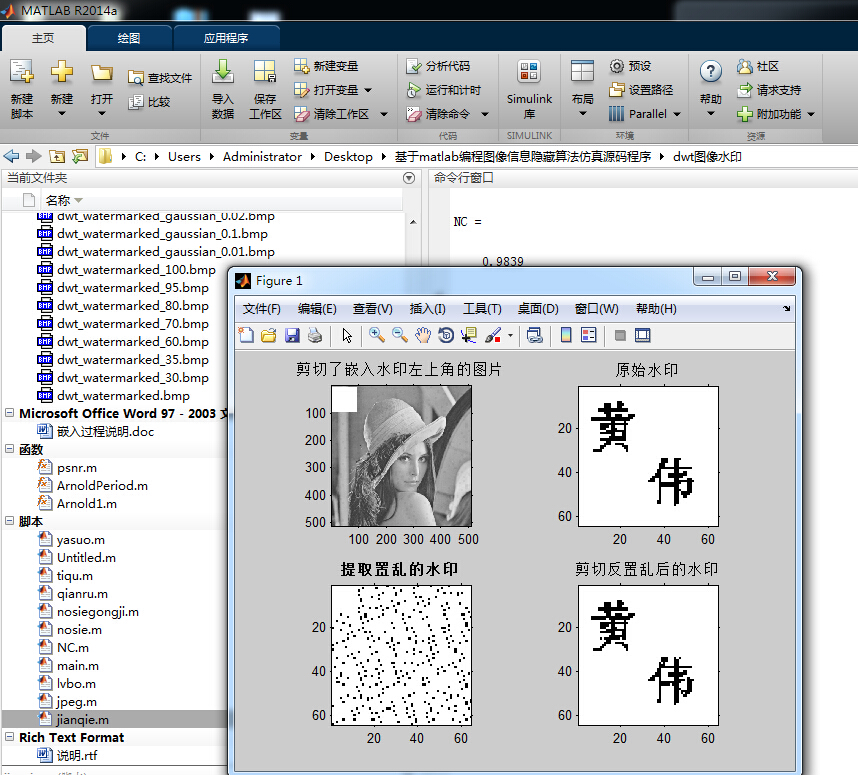Click New Variable (新建变量) button
The image size is (858, 775).
click(x=326, y=66)
